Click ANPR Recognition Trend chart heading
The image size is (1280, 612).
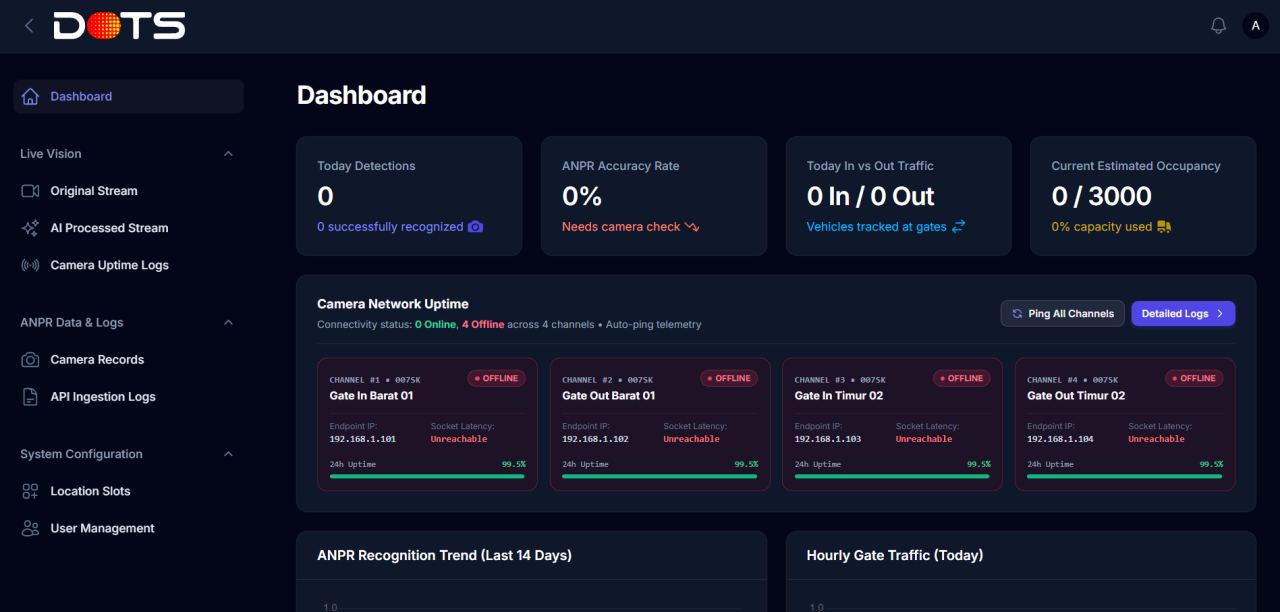tap(444, 555)
